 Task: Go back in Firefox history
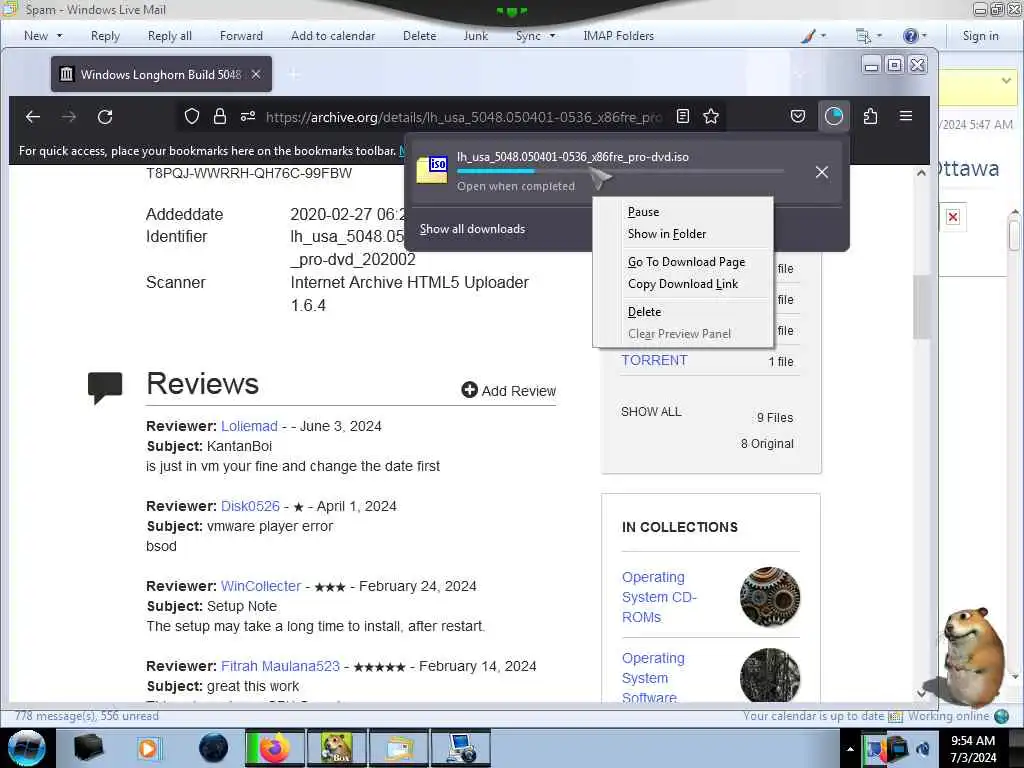click(33, 117)
